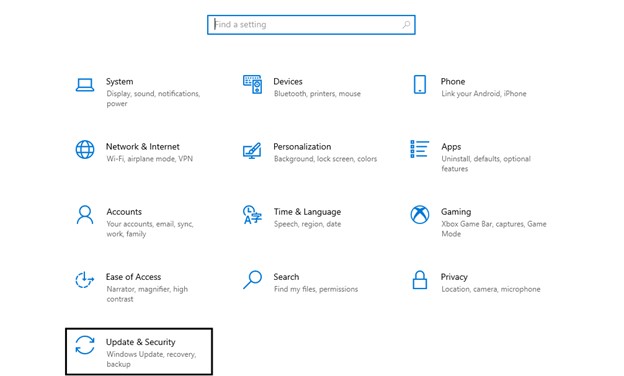Click 'Location, camera, microphone' description
The image size is (624, 376).
point(491,289)
